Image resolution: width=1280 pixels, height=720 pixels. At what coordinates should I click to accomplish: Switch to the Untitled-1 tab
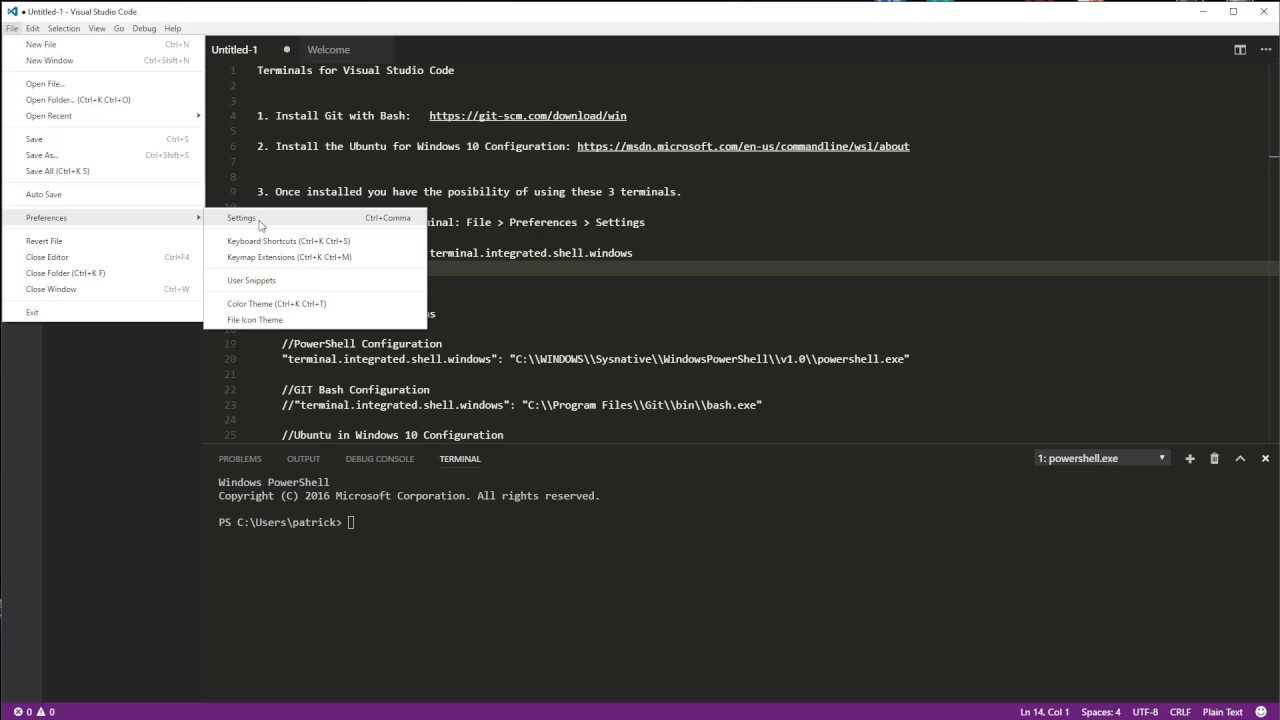pyautogui.click(x=252, y=50)
